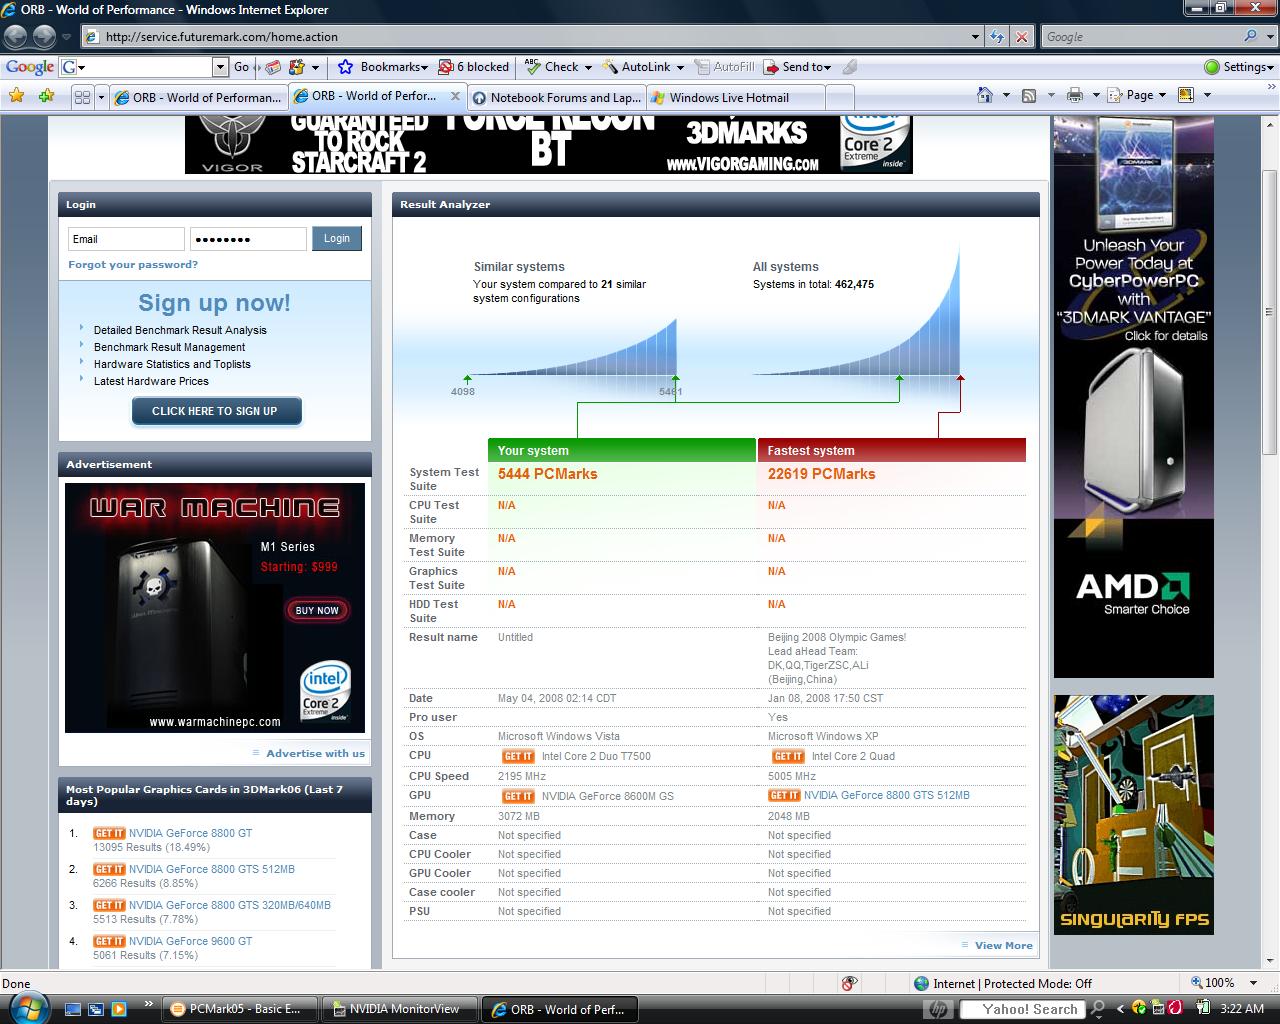
Task: Switch to first ORB - World of Performance tab
Action: pos(198,97)
